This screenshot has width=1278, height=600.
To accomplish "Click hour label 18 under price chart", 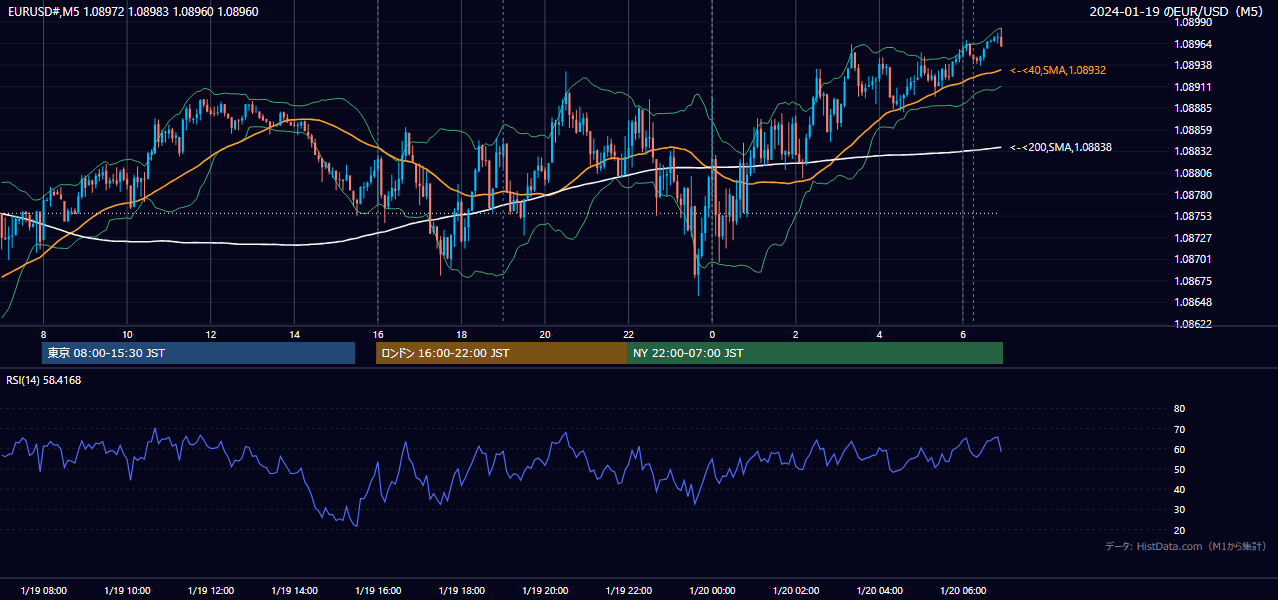I will [x=461, y=334].
